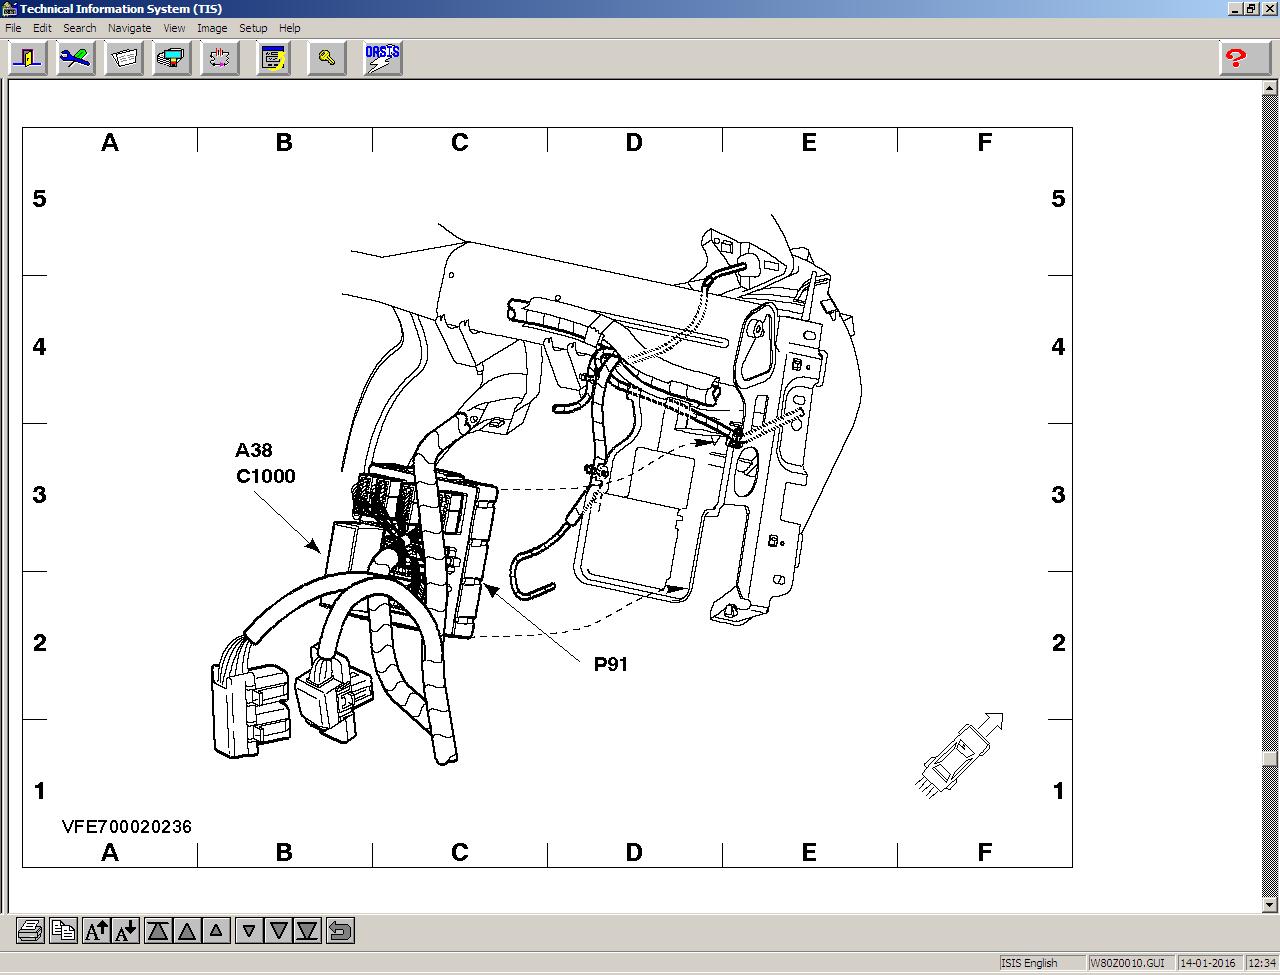Jump to last page with barred down triangle
Image resolution: width=1280 pixels, height=975 pixels.
(x=307, y=931)
